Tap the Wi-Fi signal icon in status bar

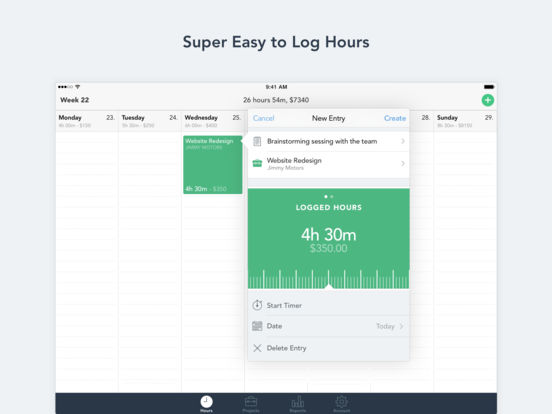[77, 87]
